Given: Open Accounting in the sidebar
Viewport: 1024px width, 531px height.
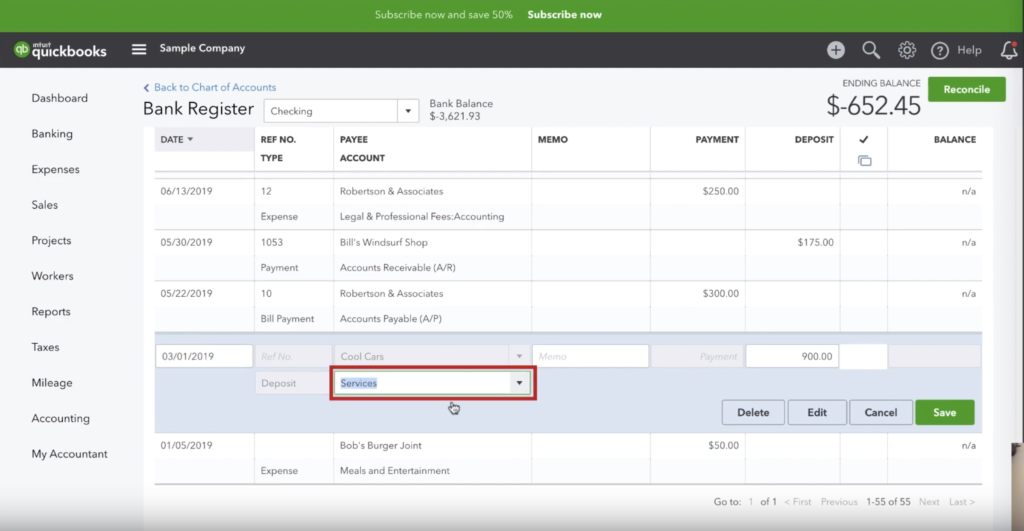Looking at the screenshot, I should coord(61,418).
